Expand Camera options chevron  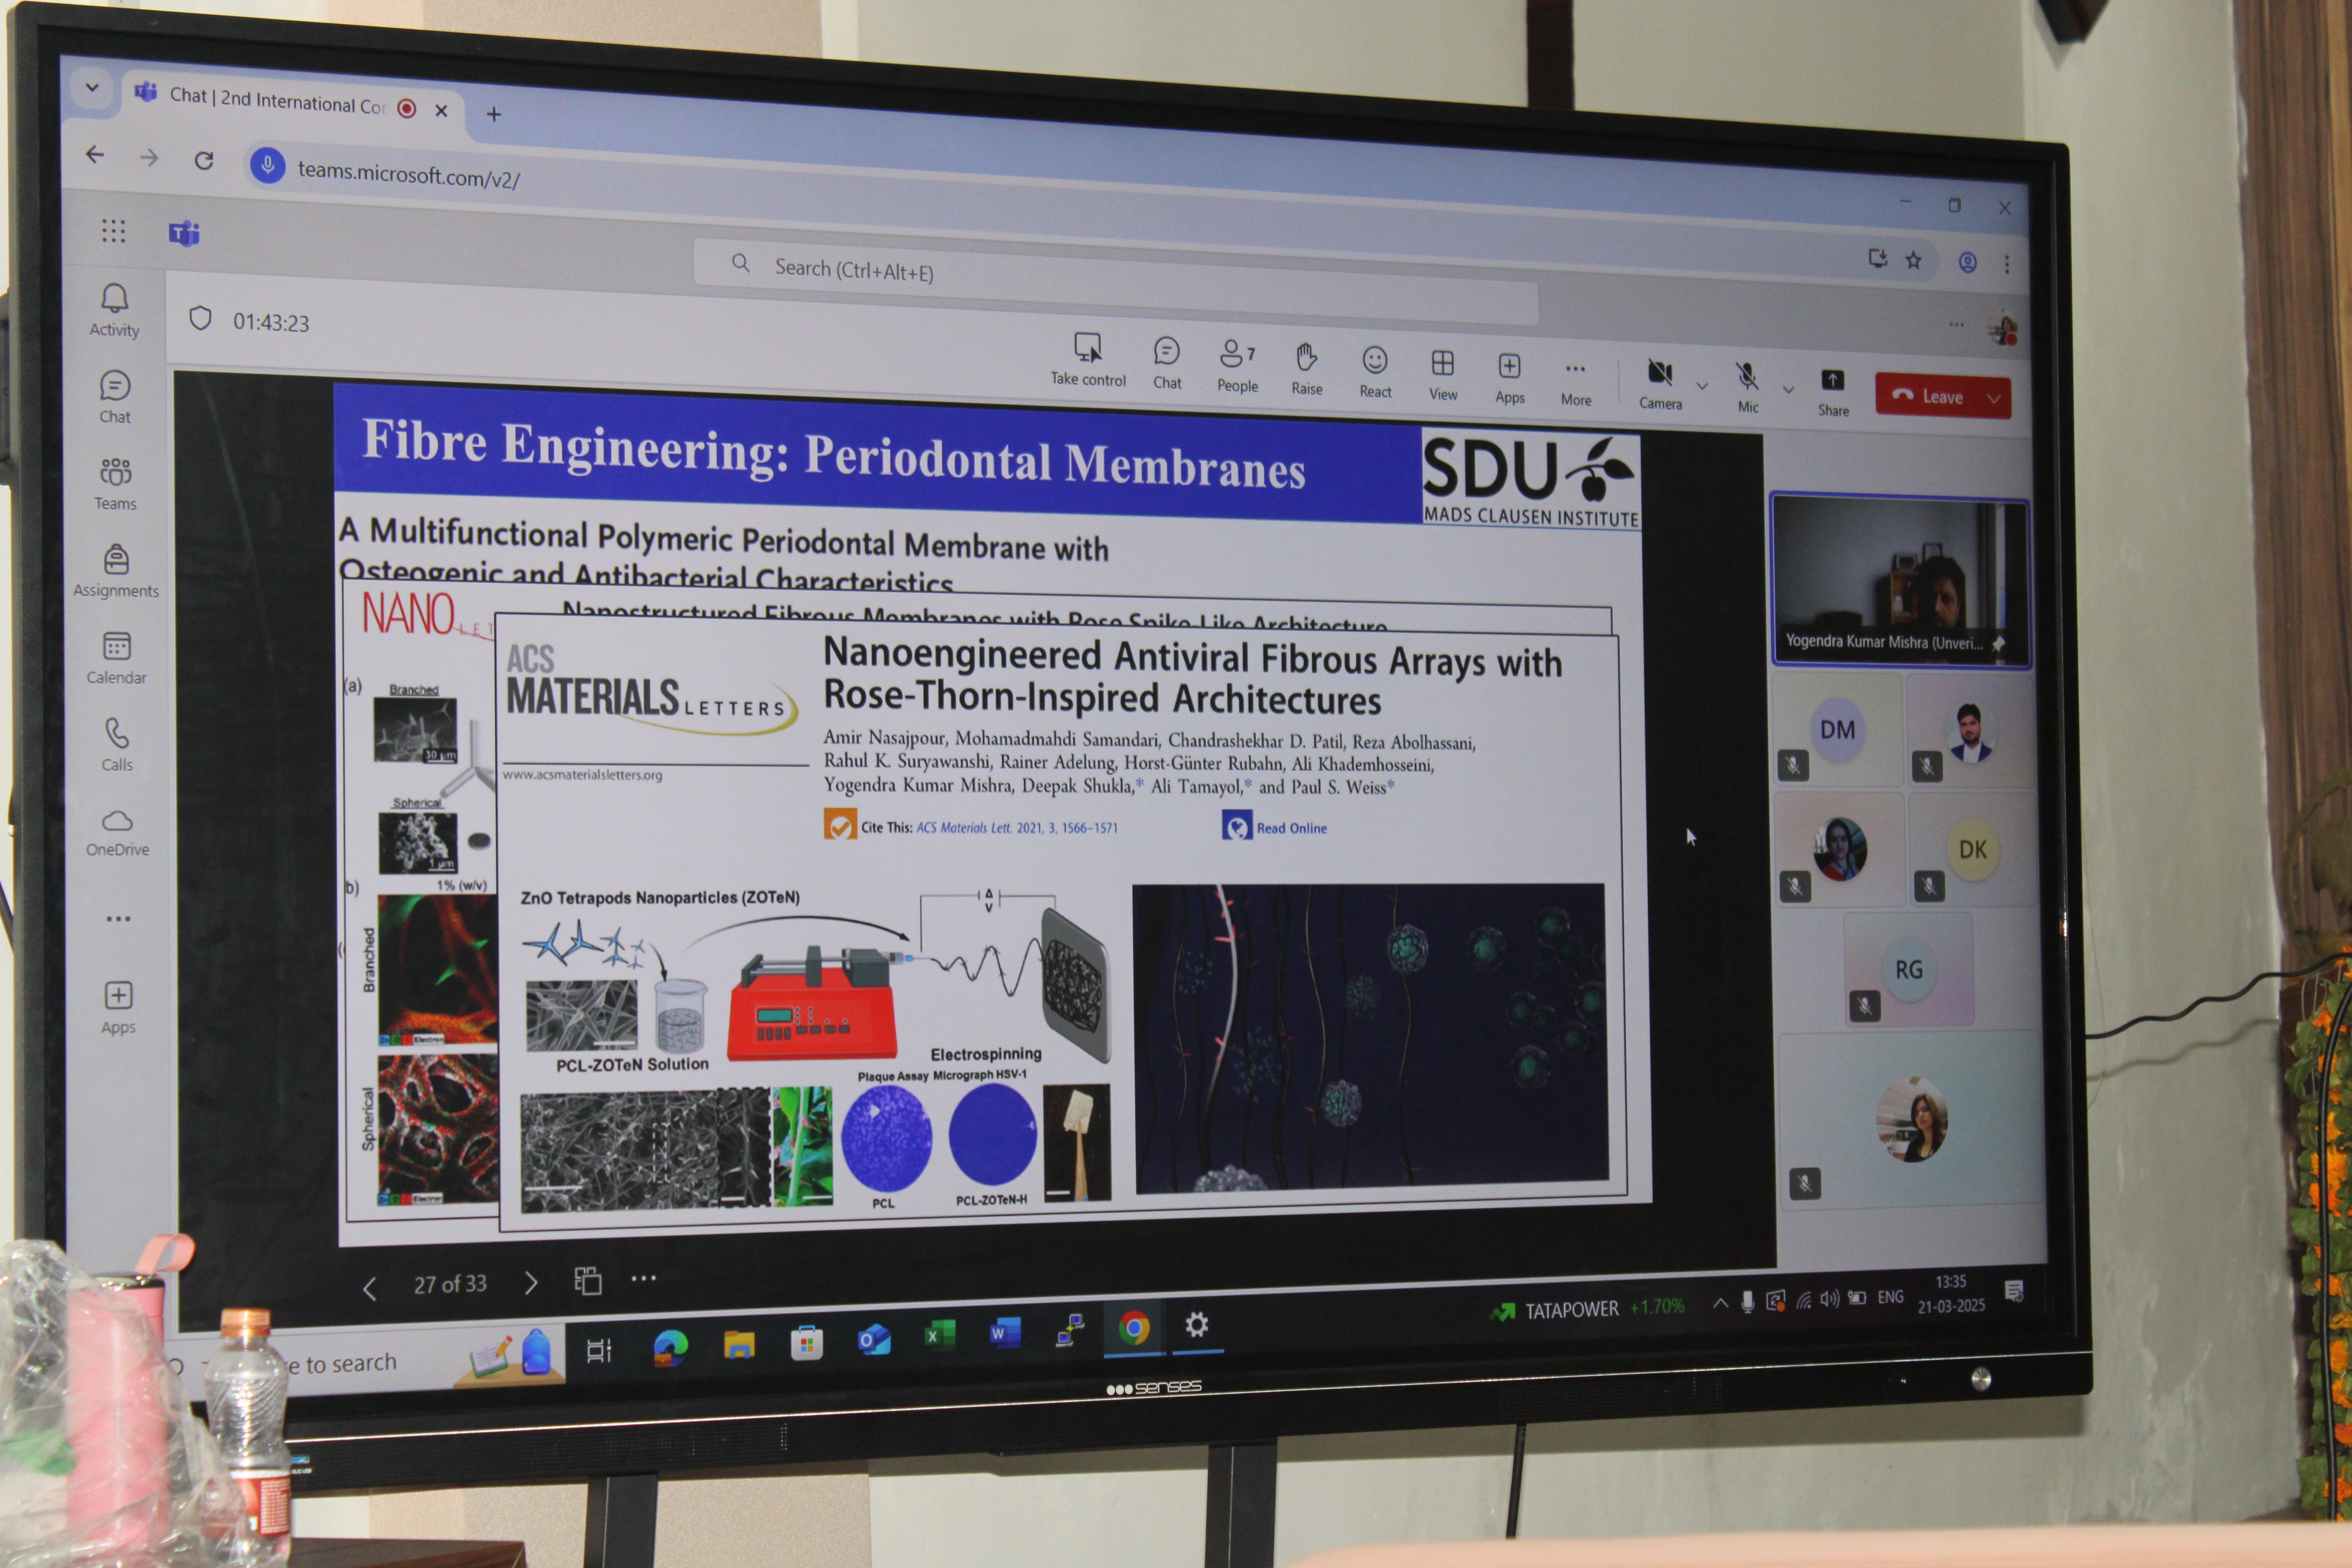(1702, 386)
